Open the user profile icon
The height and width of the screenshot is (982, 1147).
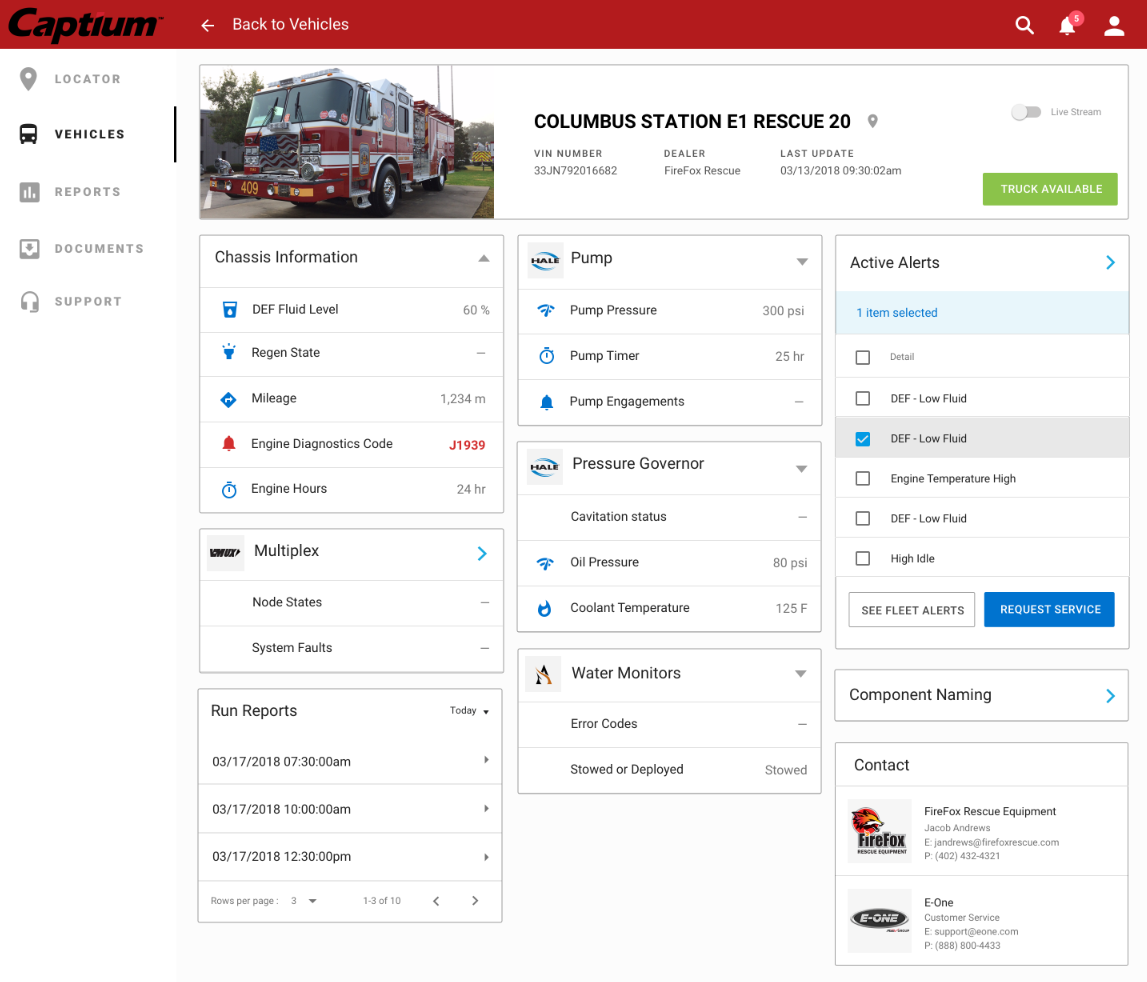[1113, 26]
